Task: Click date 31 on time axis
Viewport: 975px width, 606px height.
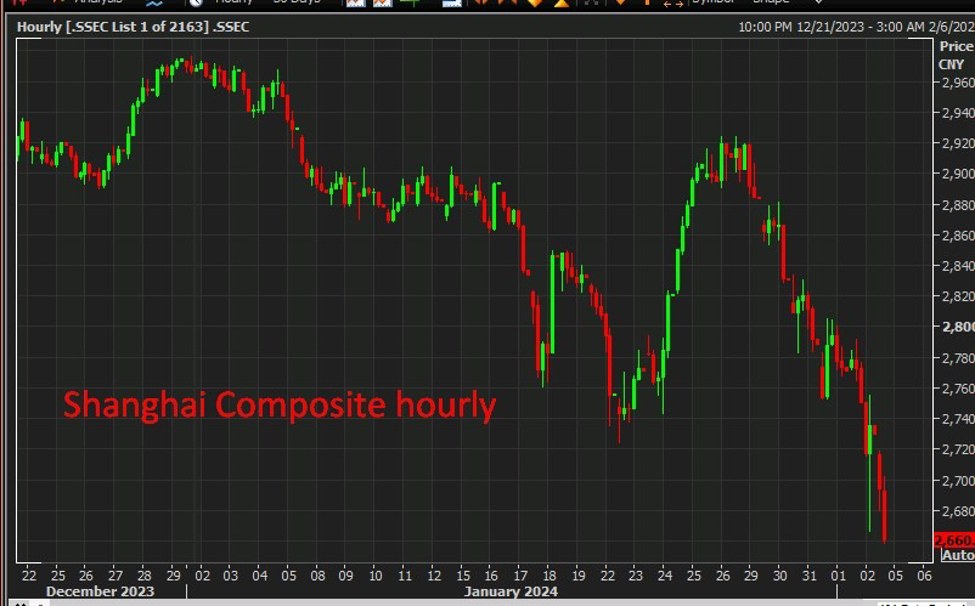Action: pyautogui.click(x=809, y=575)
